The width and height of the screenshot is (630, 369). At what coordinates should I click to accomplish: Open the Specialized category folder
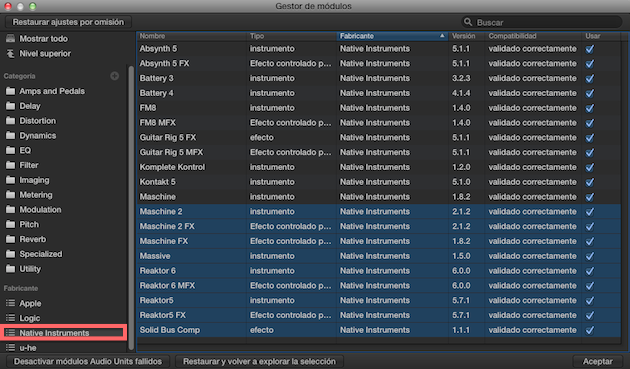[10, 254]
